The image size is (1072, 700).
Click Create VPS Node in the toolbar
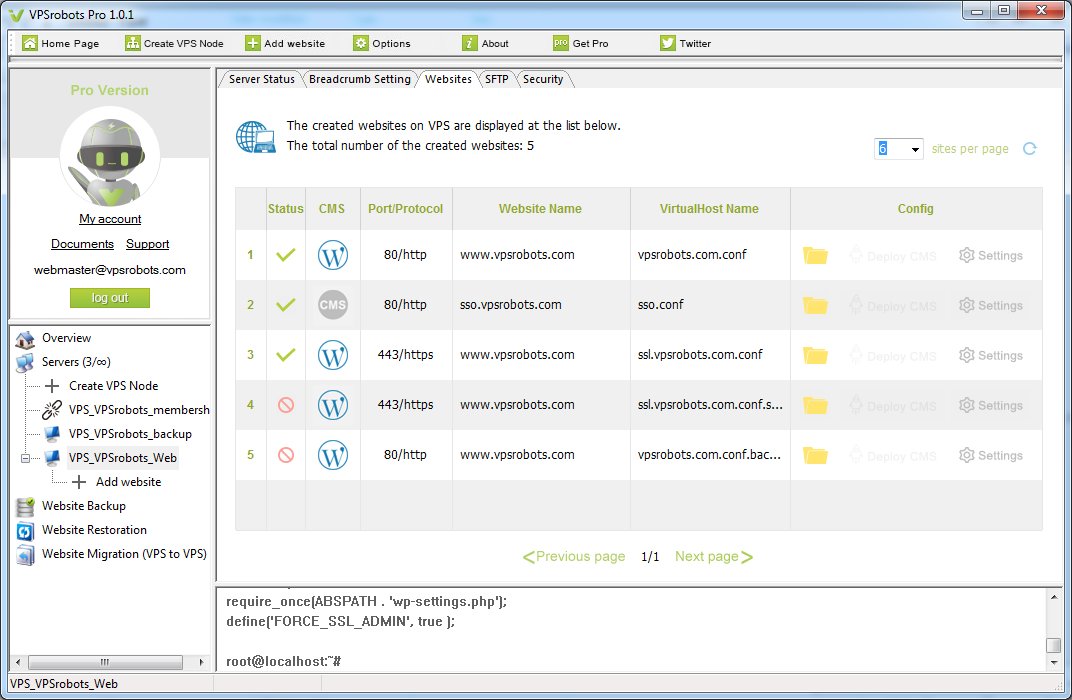pos(174,43)
